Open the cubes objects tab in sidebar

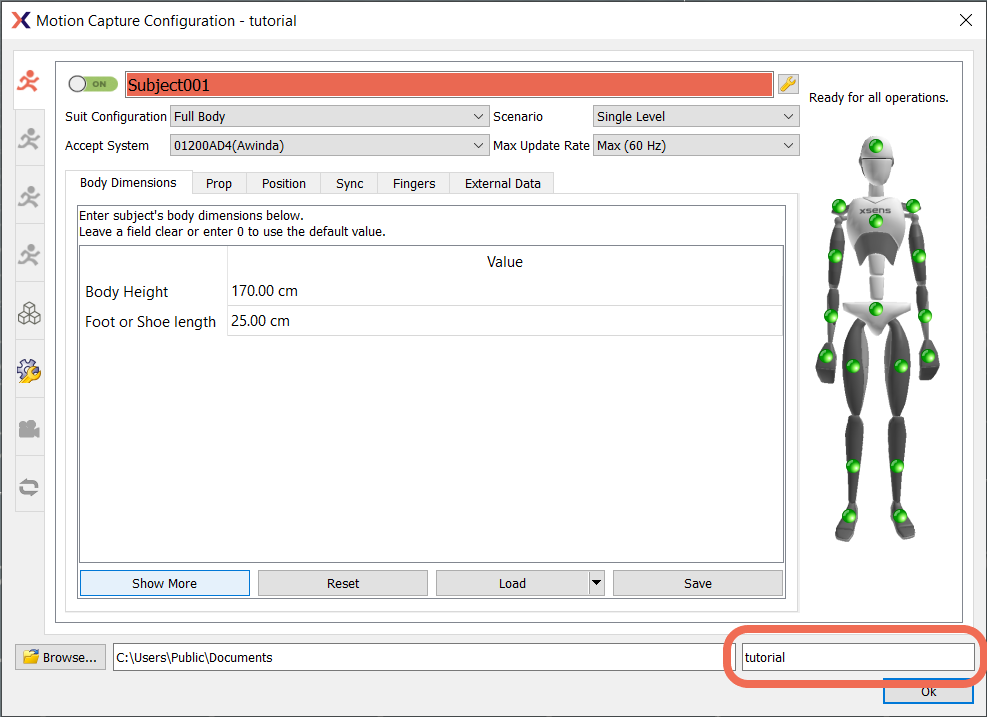click(29, 314)
